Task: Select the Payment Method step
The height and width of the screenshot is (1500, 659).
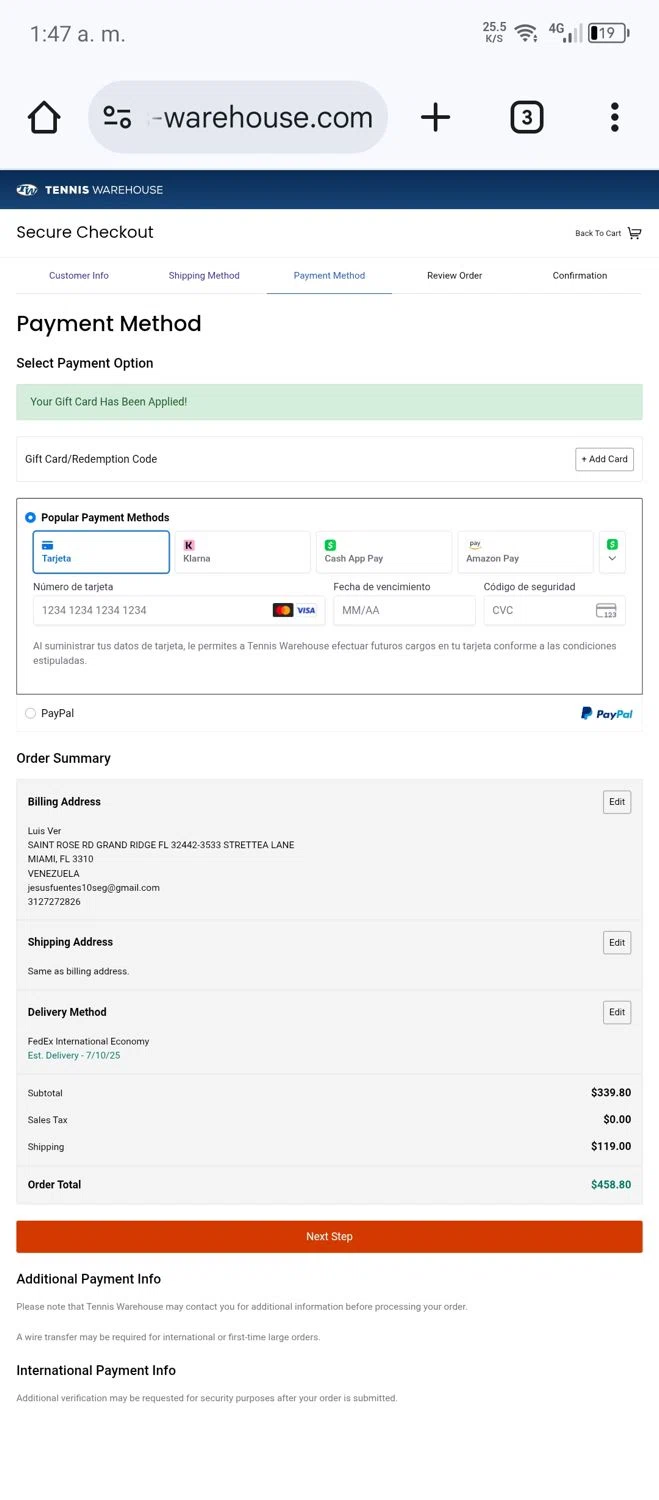Action: tap(329, 275)
